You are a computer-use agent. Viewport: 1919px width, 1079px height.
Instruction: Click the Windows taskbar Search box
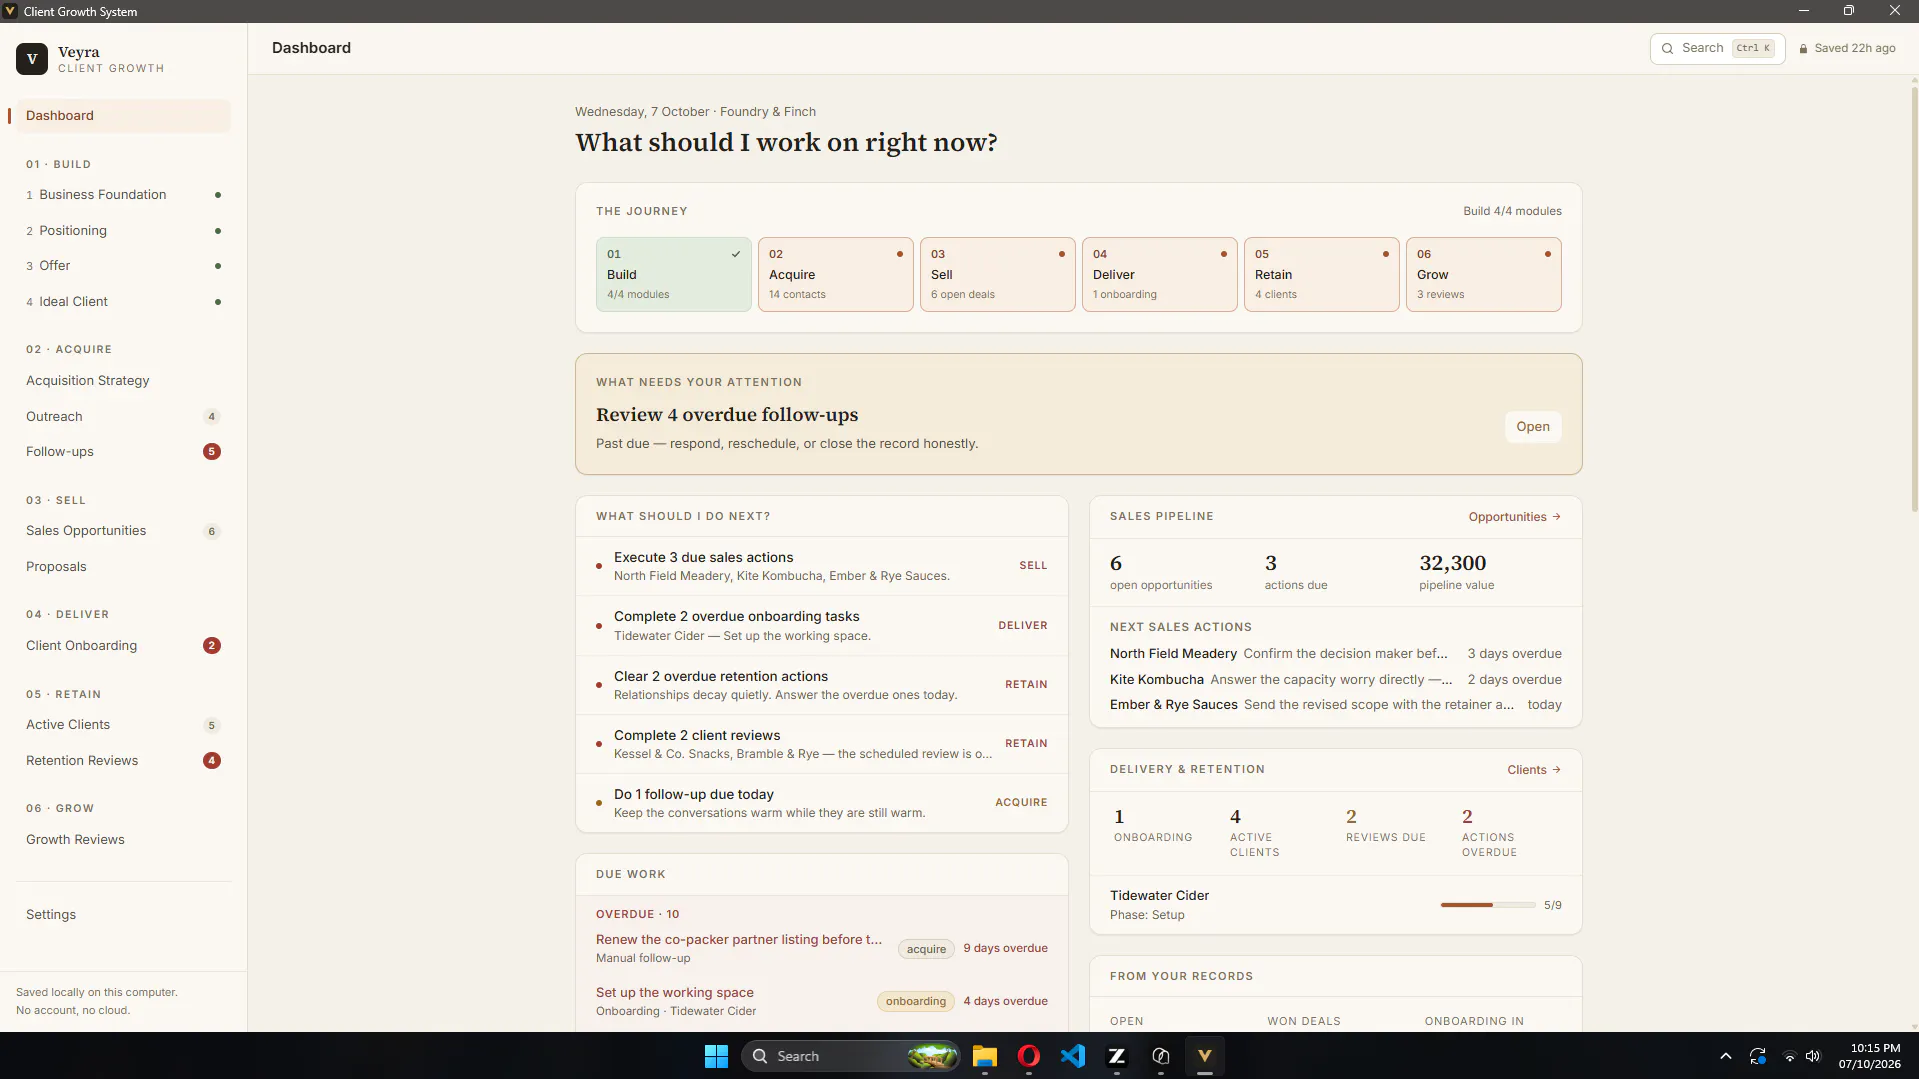click(851, 1056)
